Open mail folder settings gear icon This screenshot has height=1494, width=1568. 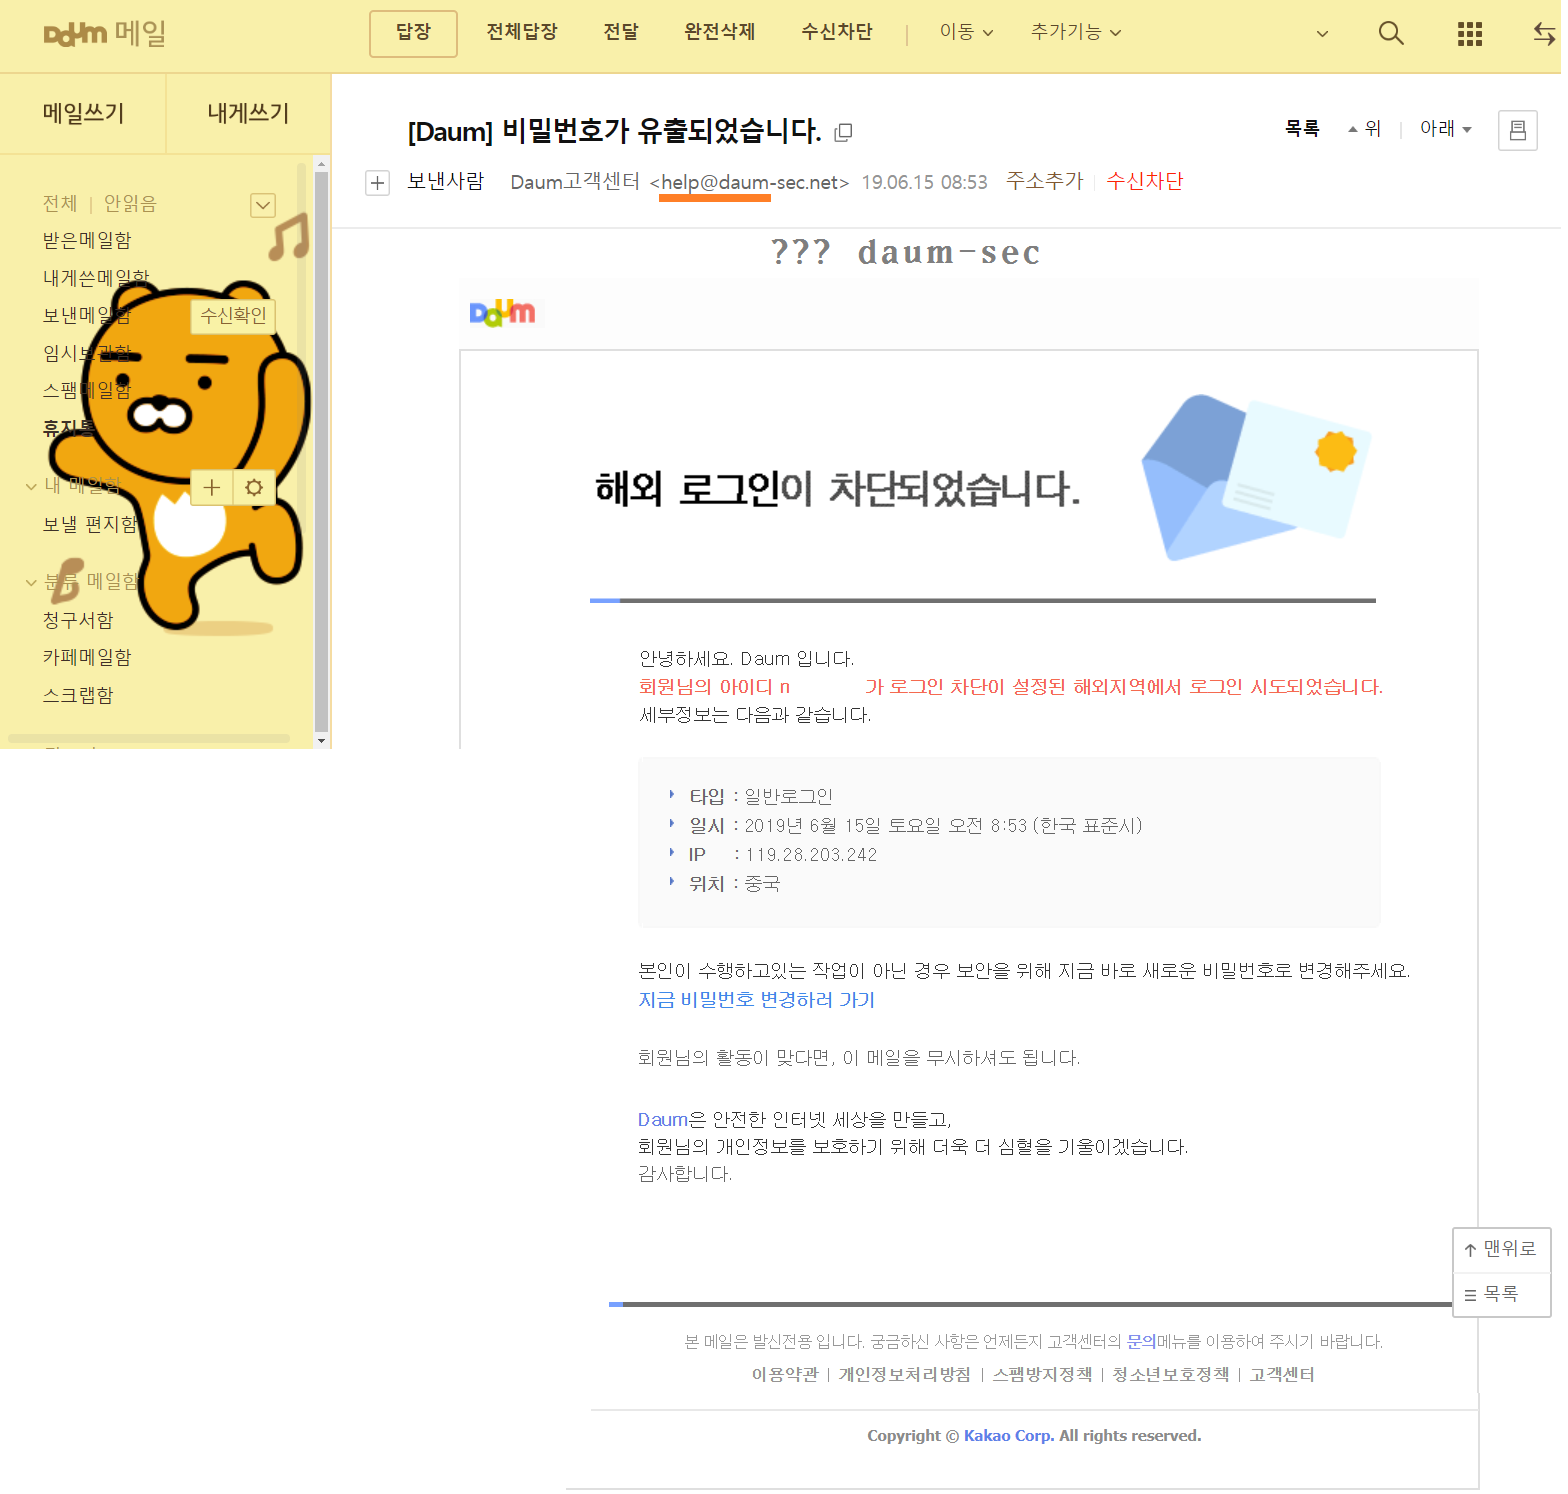[x=254, y=487]
